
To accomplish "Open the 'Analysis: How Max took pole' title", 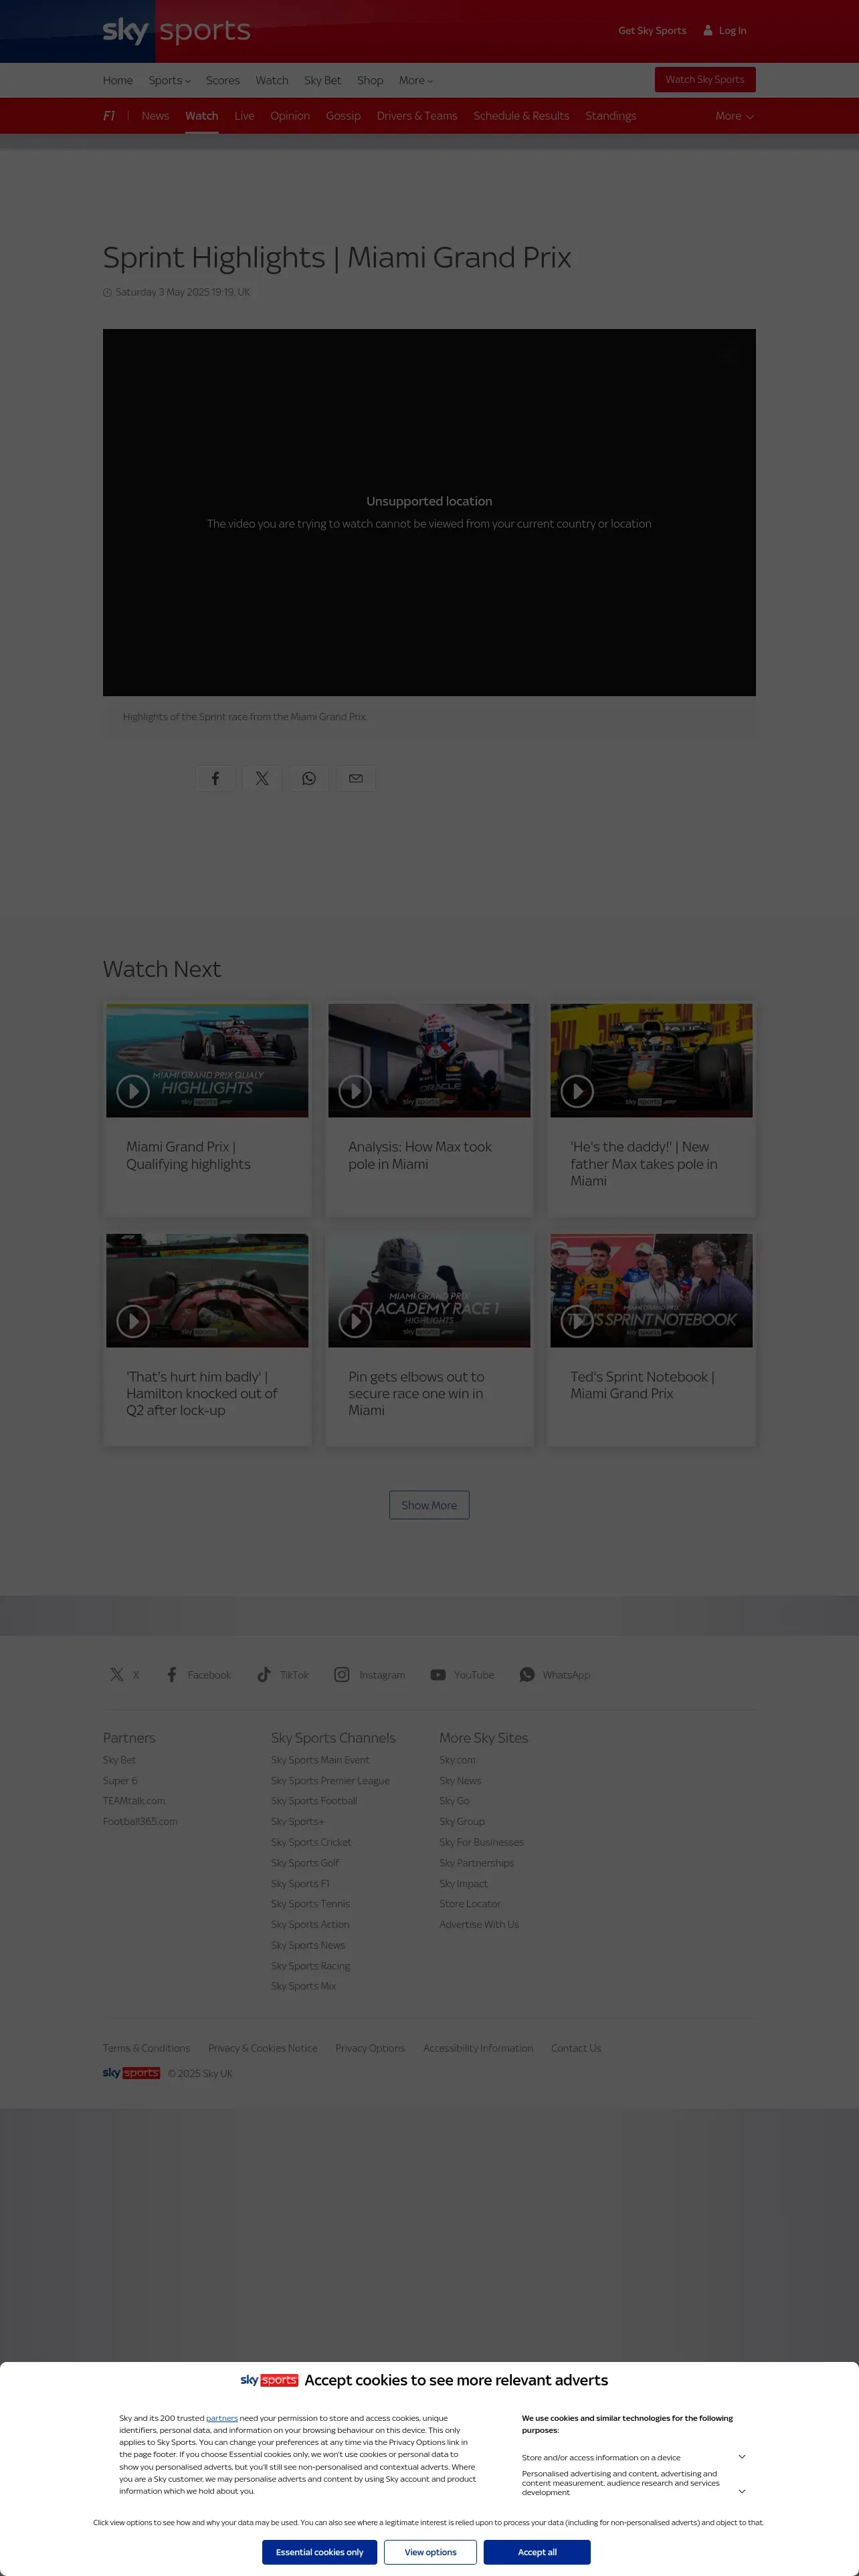I will (420, 1155).
